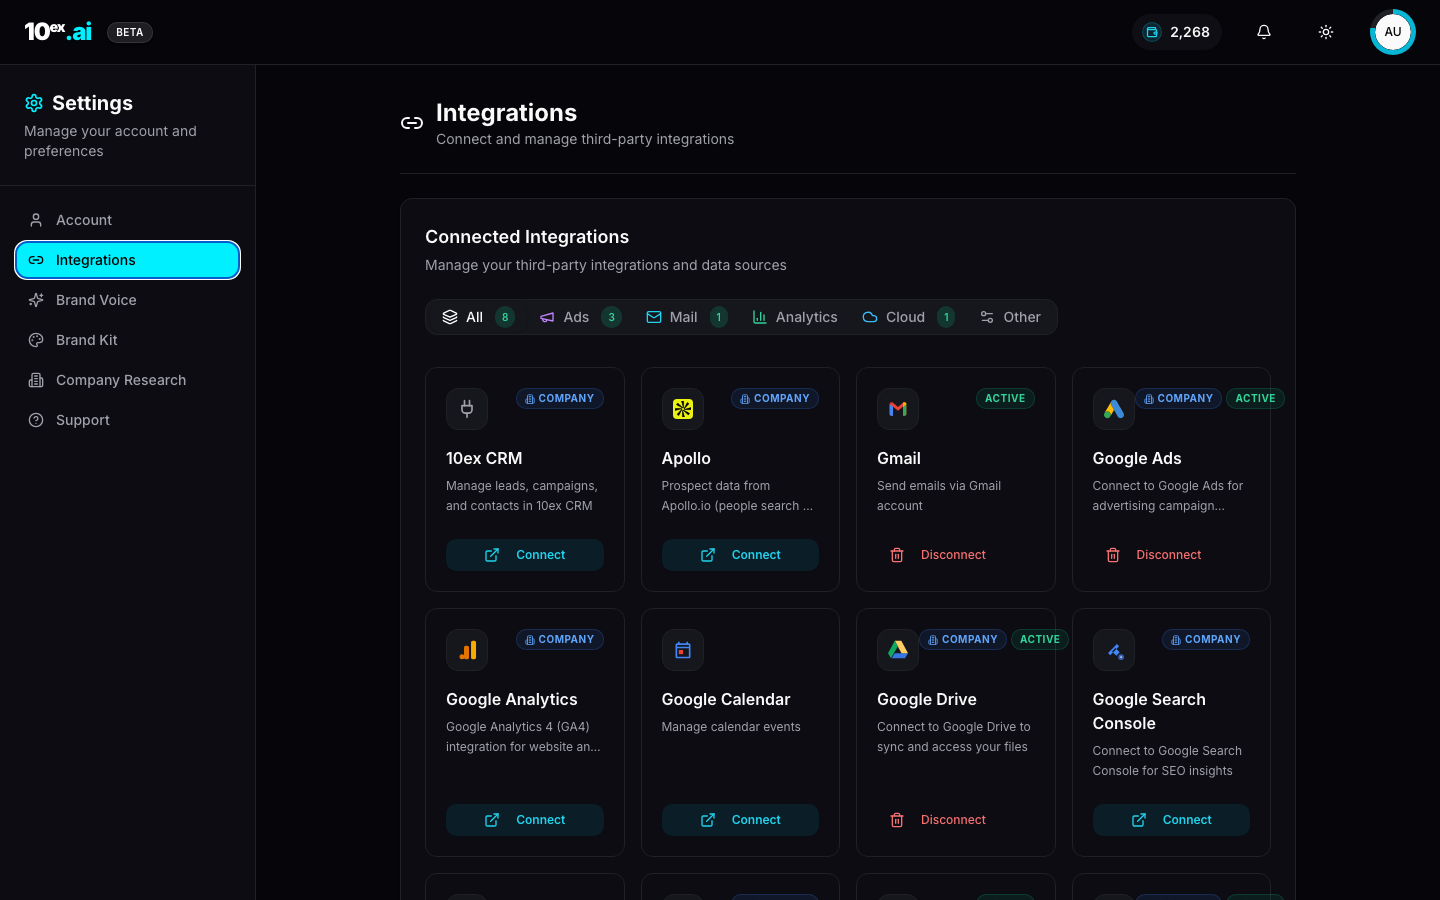Click 'Manage calendar events' description
This screenshot has height=900, width=1440.
pyautogui.click(x=731, y=727)
